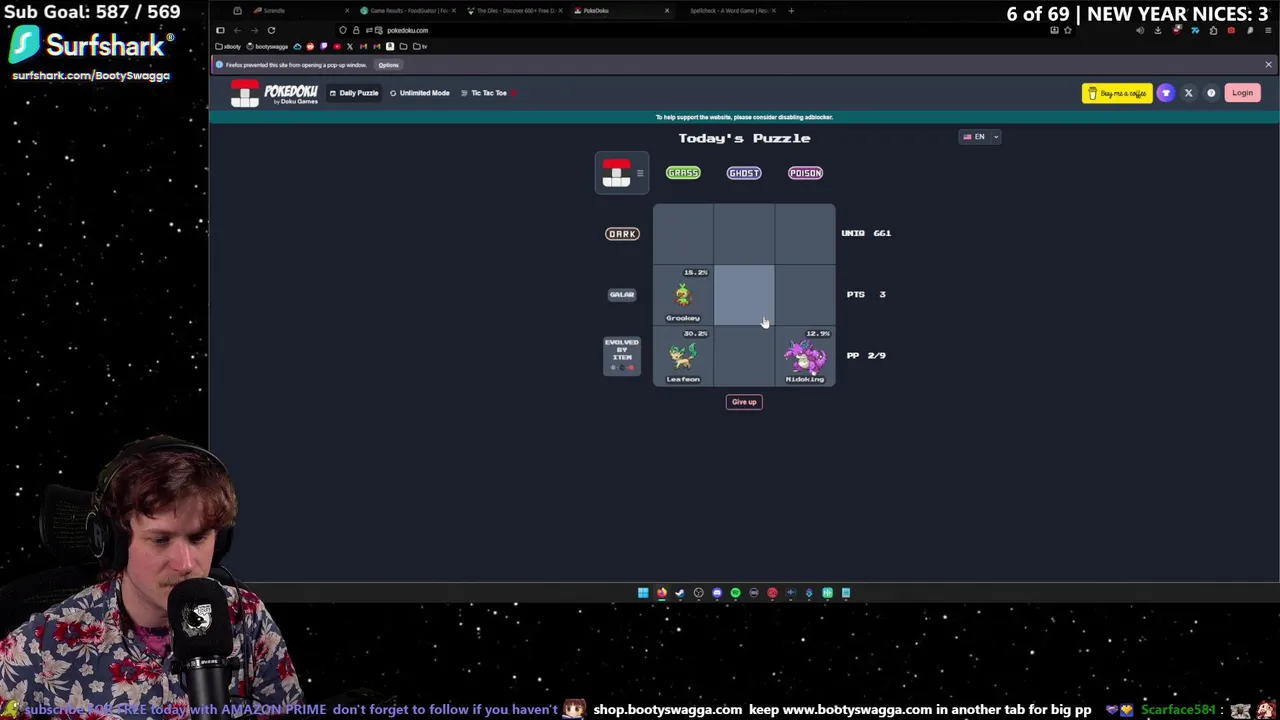Click the Give up button
The width and height of the screenshot is (1280, 720).
pos(744,402)
